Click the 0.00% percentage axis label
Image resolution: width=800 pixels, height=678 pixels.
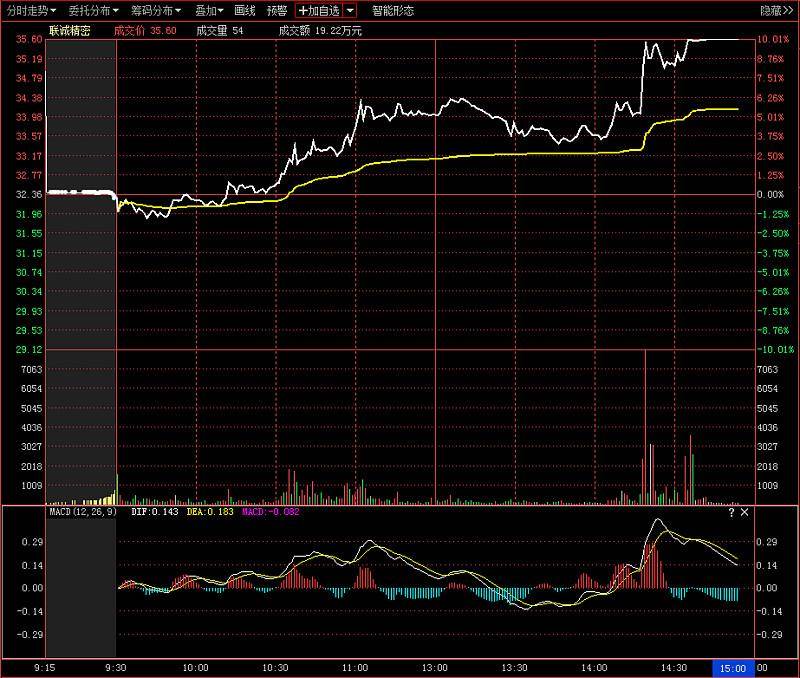click(770, 194)
